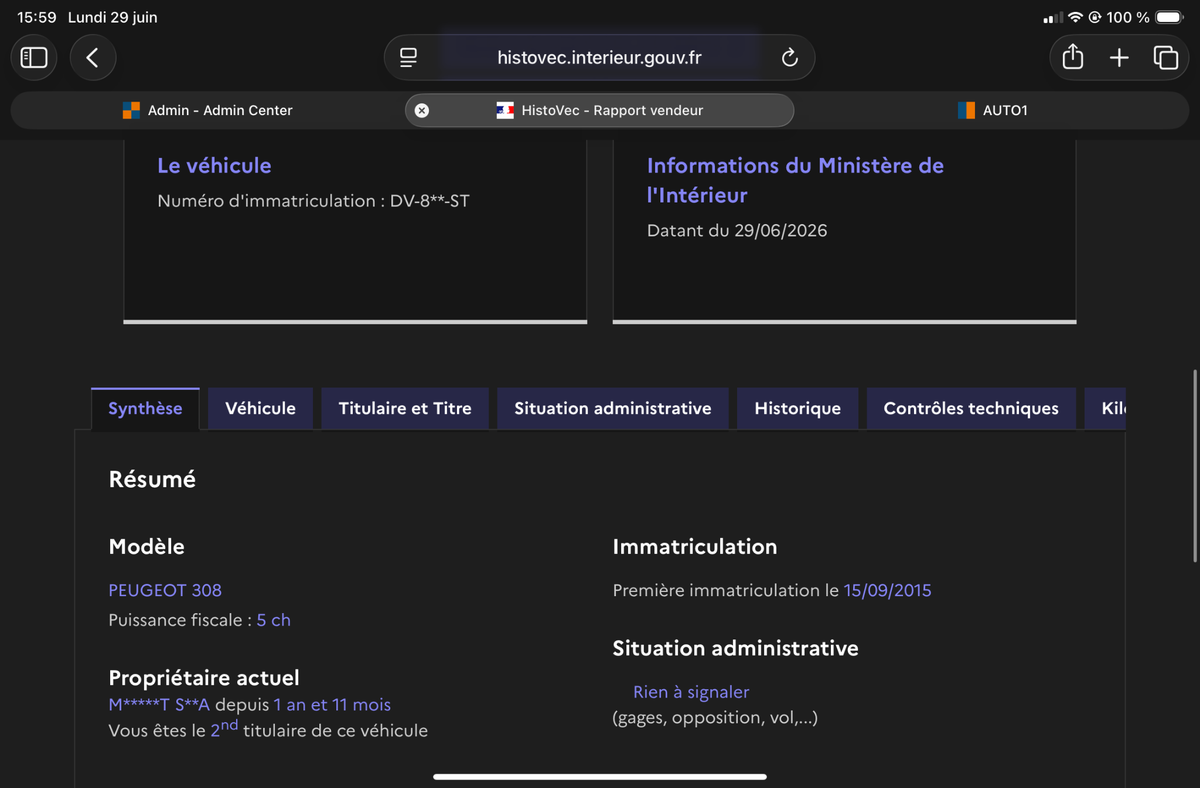Viewport: 1200px width, 788px height.
Task: Open the share sheet icon
Action: click(1073, 58)
